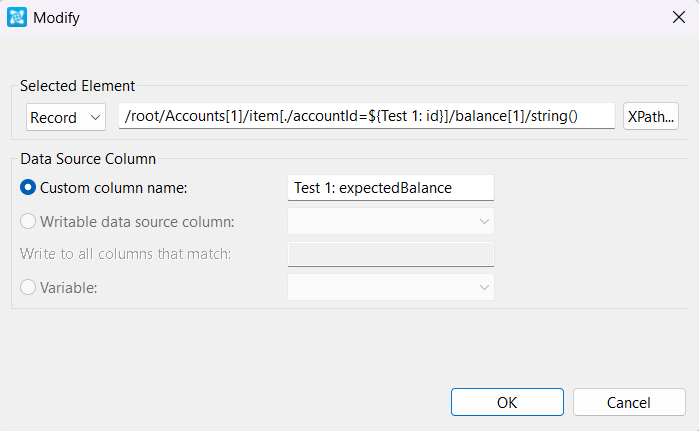This screenshot has width=699, height=431.
Task: Choose the Writable data source column option
Action: (x=28, y=221)
